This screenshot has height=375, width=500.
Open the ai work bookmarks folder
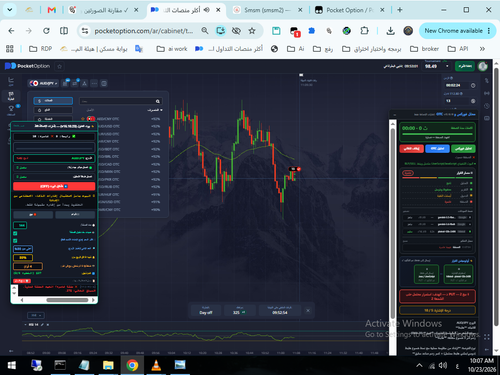tap(172, 49)
